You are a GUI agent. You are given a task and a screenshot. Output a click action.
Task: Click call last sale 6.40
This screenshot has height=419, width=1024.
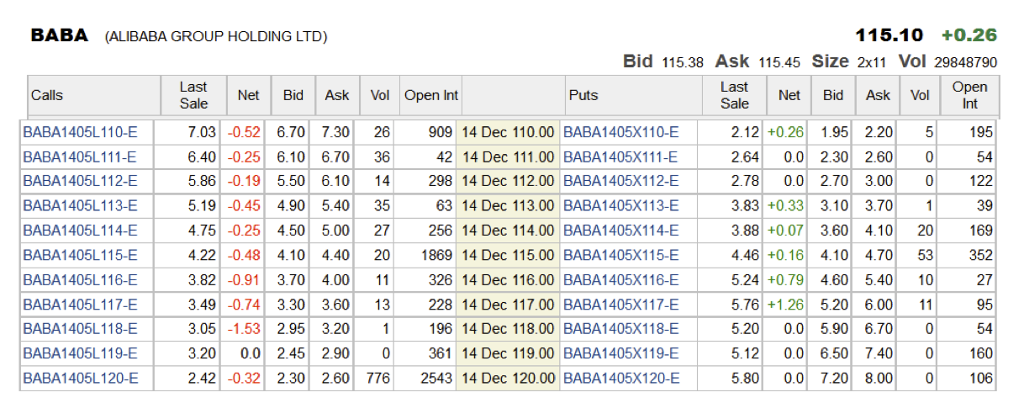pyautogui.click(x=202, y=157)
